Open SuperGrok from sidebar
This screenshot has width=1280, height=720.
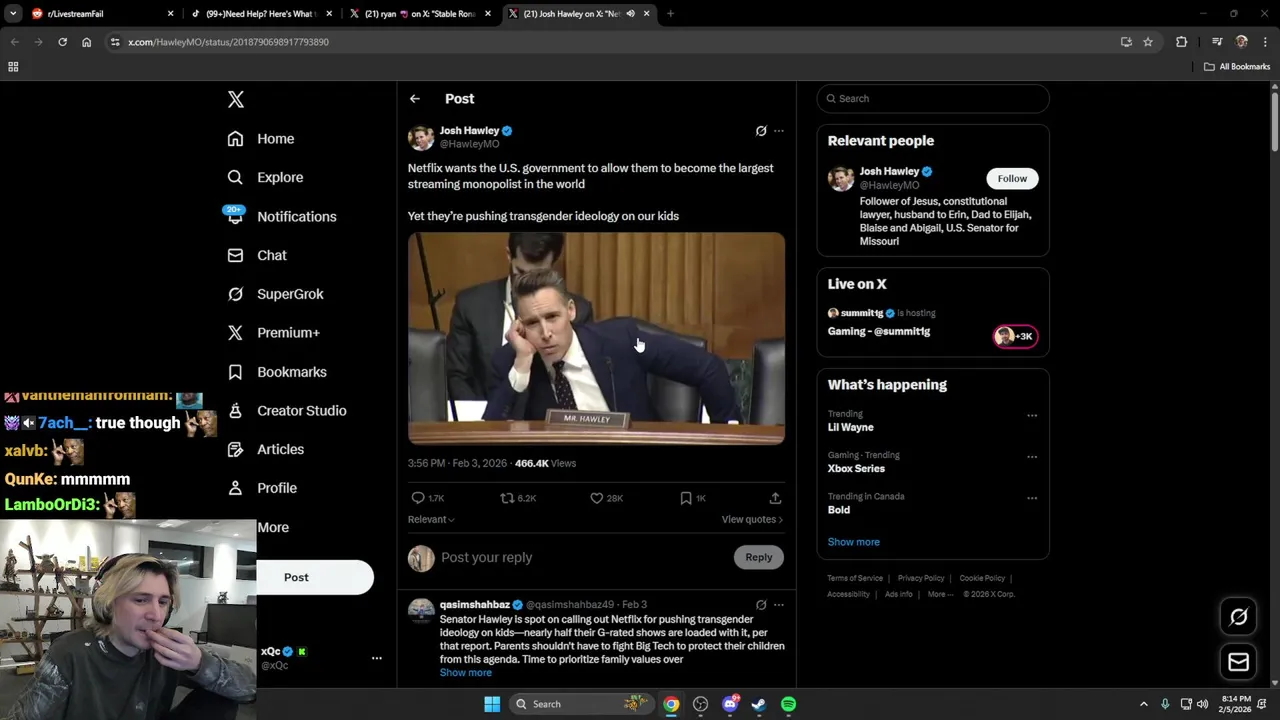tap(275, 294)
